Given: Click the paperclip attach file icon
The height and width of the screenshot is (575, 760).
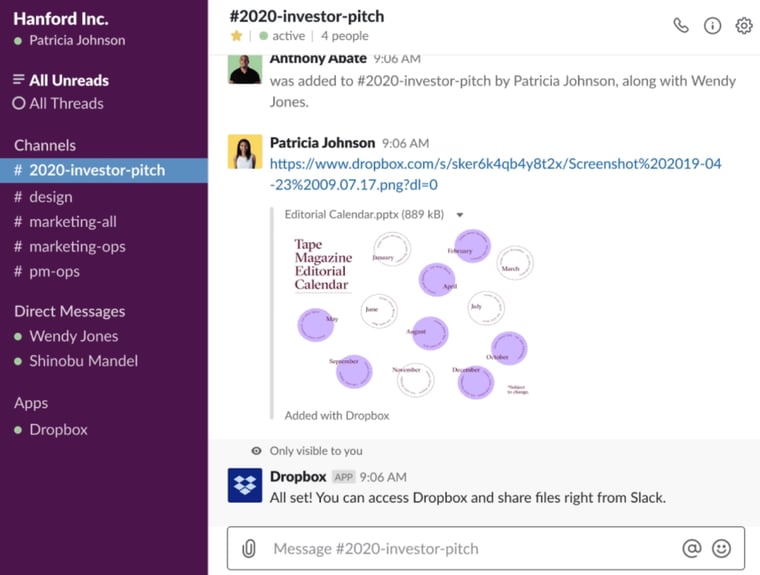Looking at the screenshot, I should coord(249,548).
